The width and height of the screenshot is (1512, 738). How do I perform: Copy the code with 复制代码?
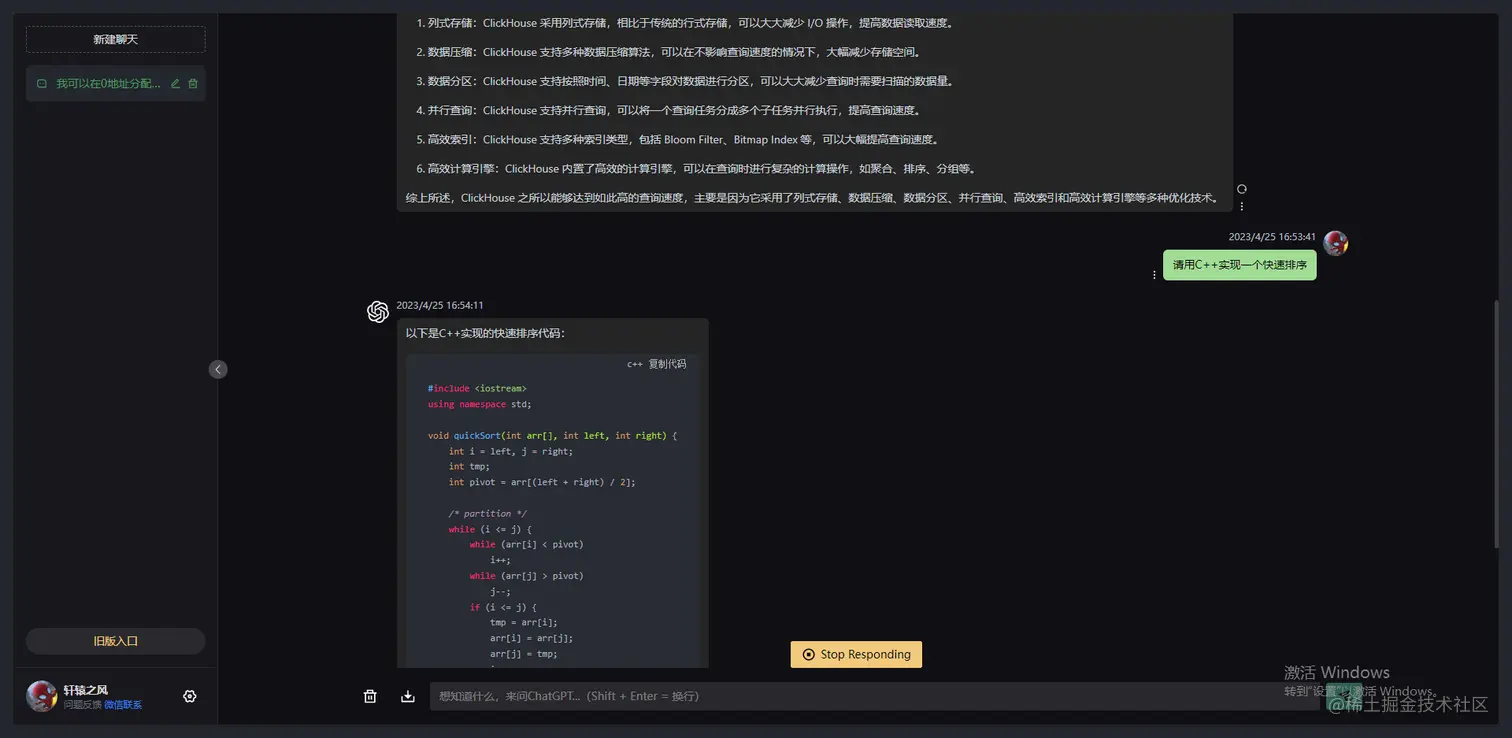tap(667, 364)
